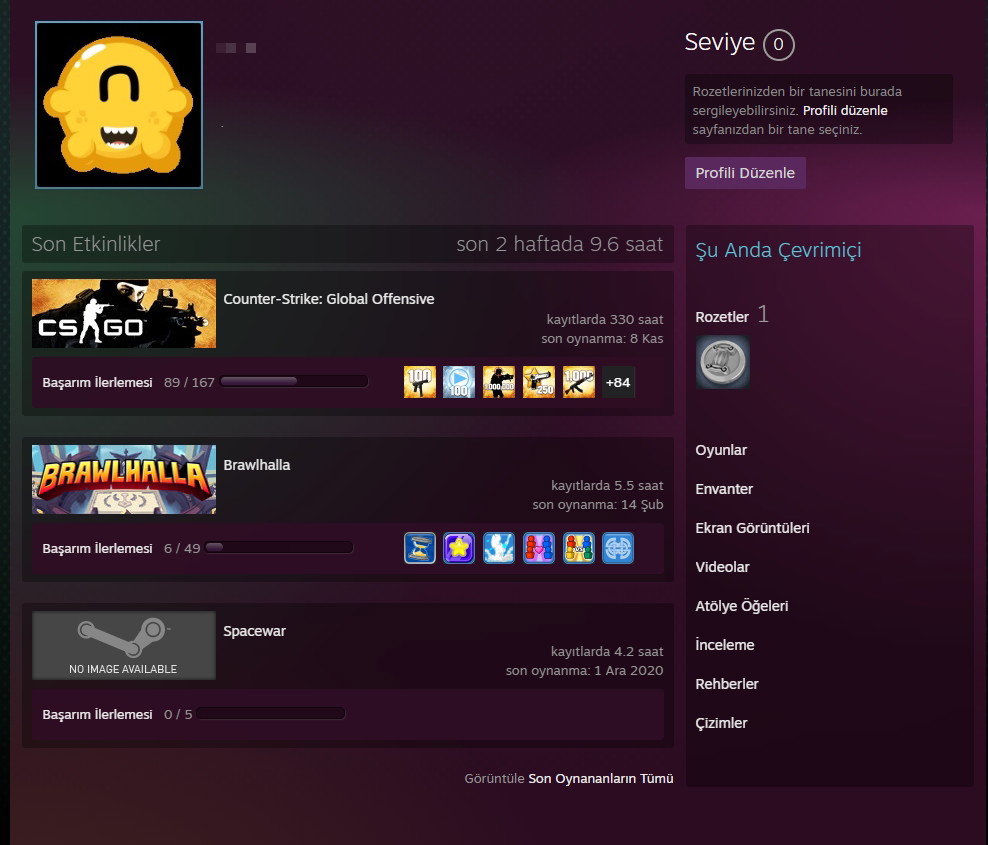
Task: Open the Brawlhalla title link
Action: click(x=257, y=465)
